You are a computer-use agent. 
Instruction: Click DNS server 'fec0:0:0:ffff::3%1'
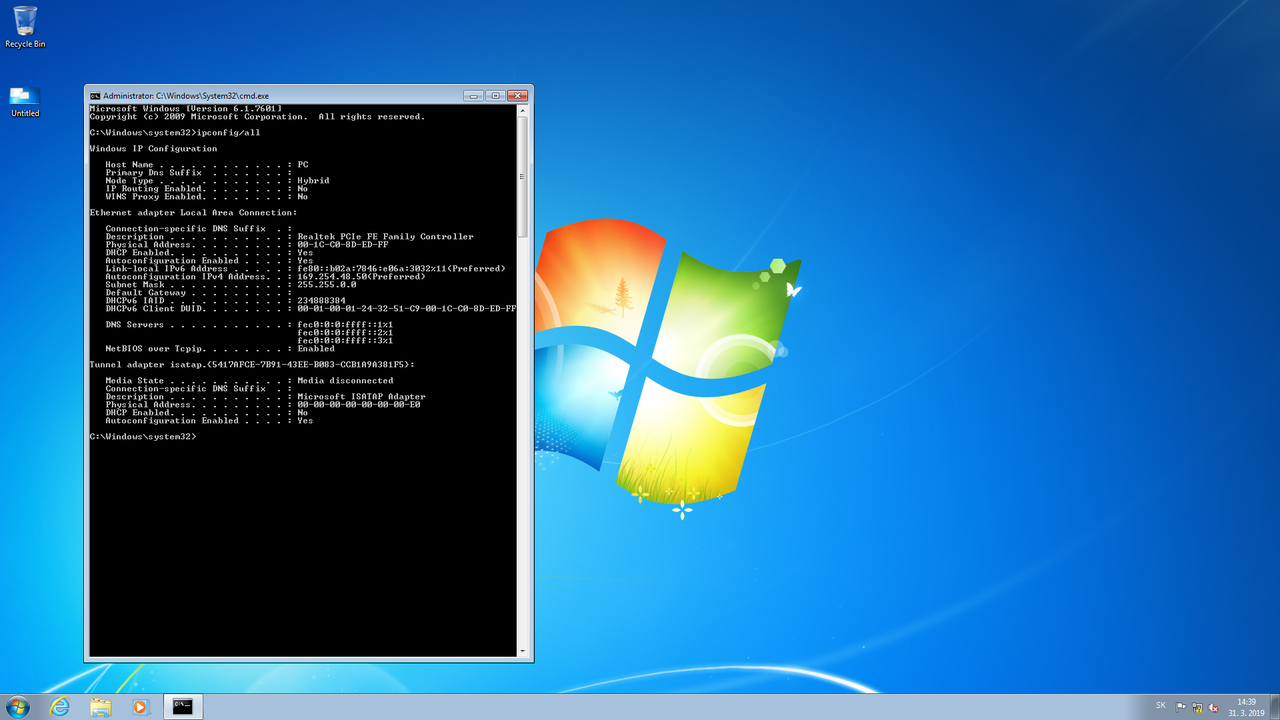(345, 341)
